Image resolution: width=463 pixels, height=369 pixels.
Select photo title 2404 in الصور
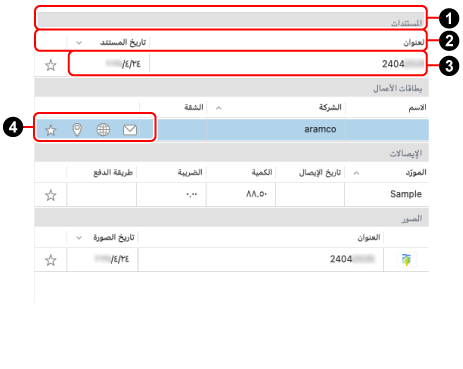pyautogui.click(x=352, y=259)
